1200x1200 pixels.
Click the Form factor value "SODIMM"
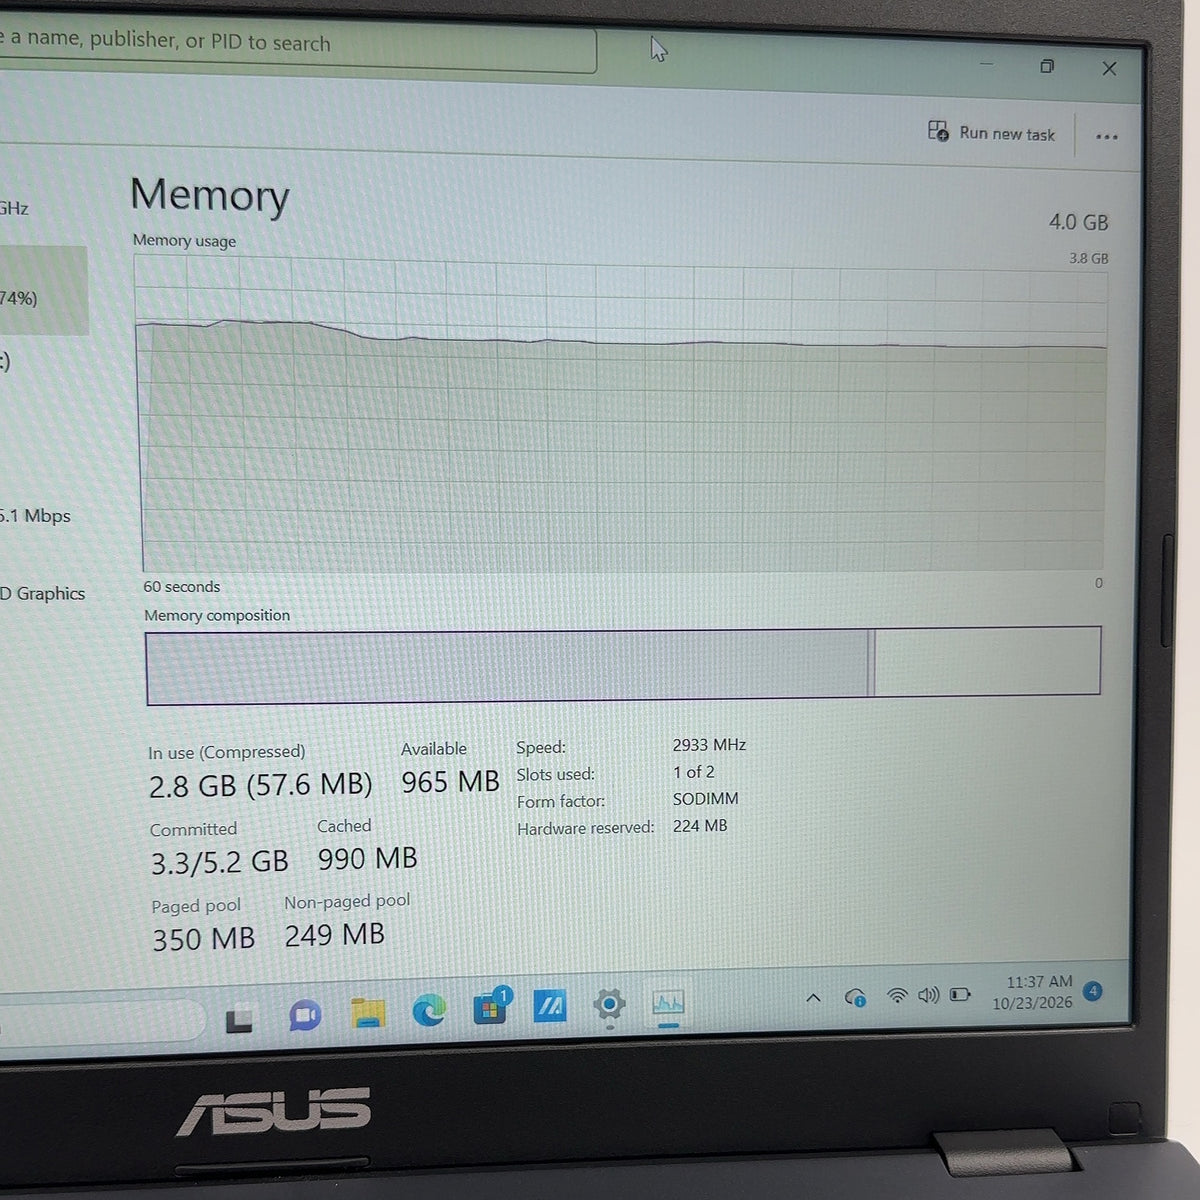point(706,799)
